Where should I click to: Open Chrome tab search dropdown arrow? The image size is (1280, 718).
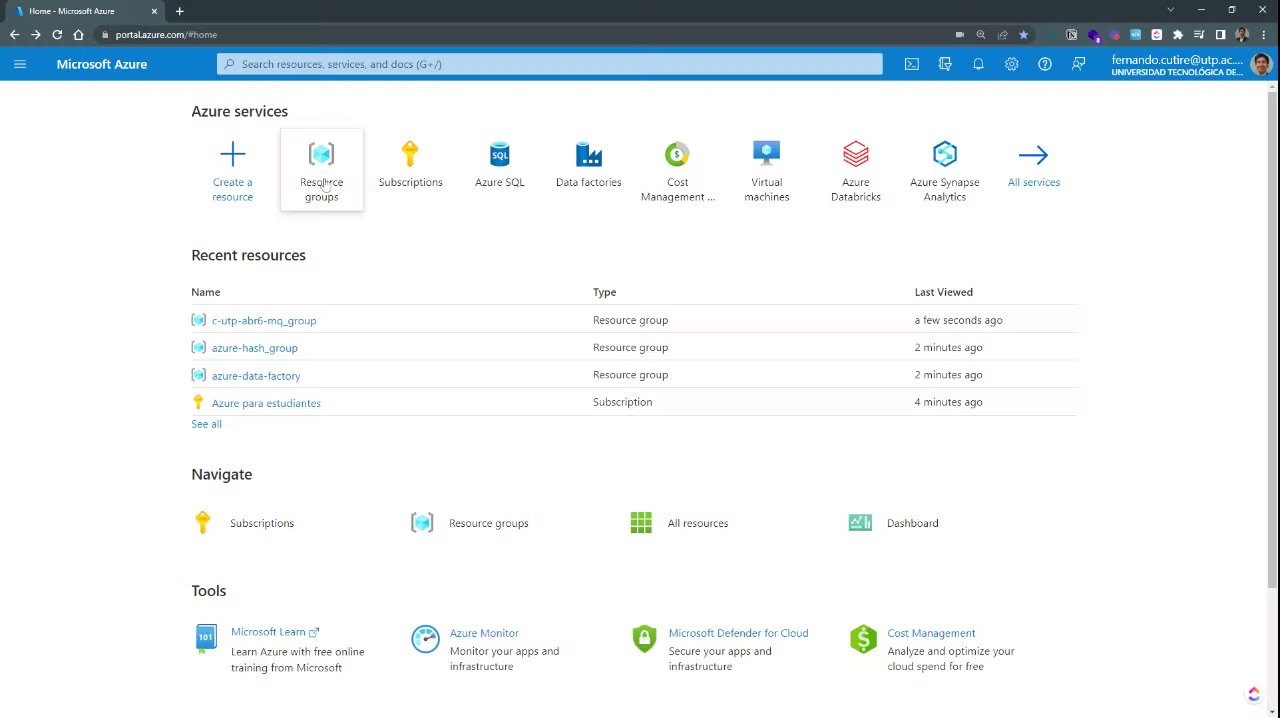pos(1170,10)
